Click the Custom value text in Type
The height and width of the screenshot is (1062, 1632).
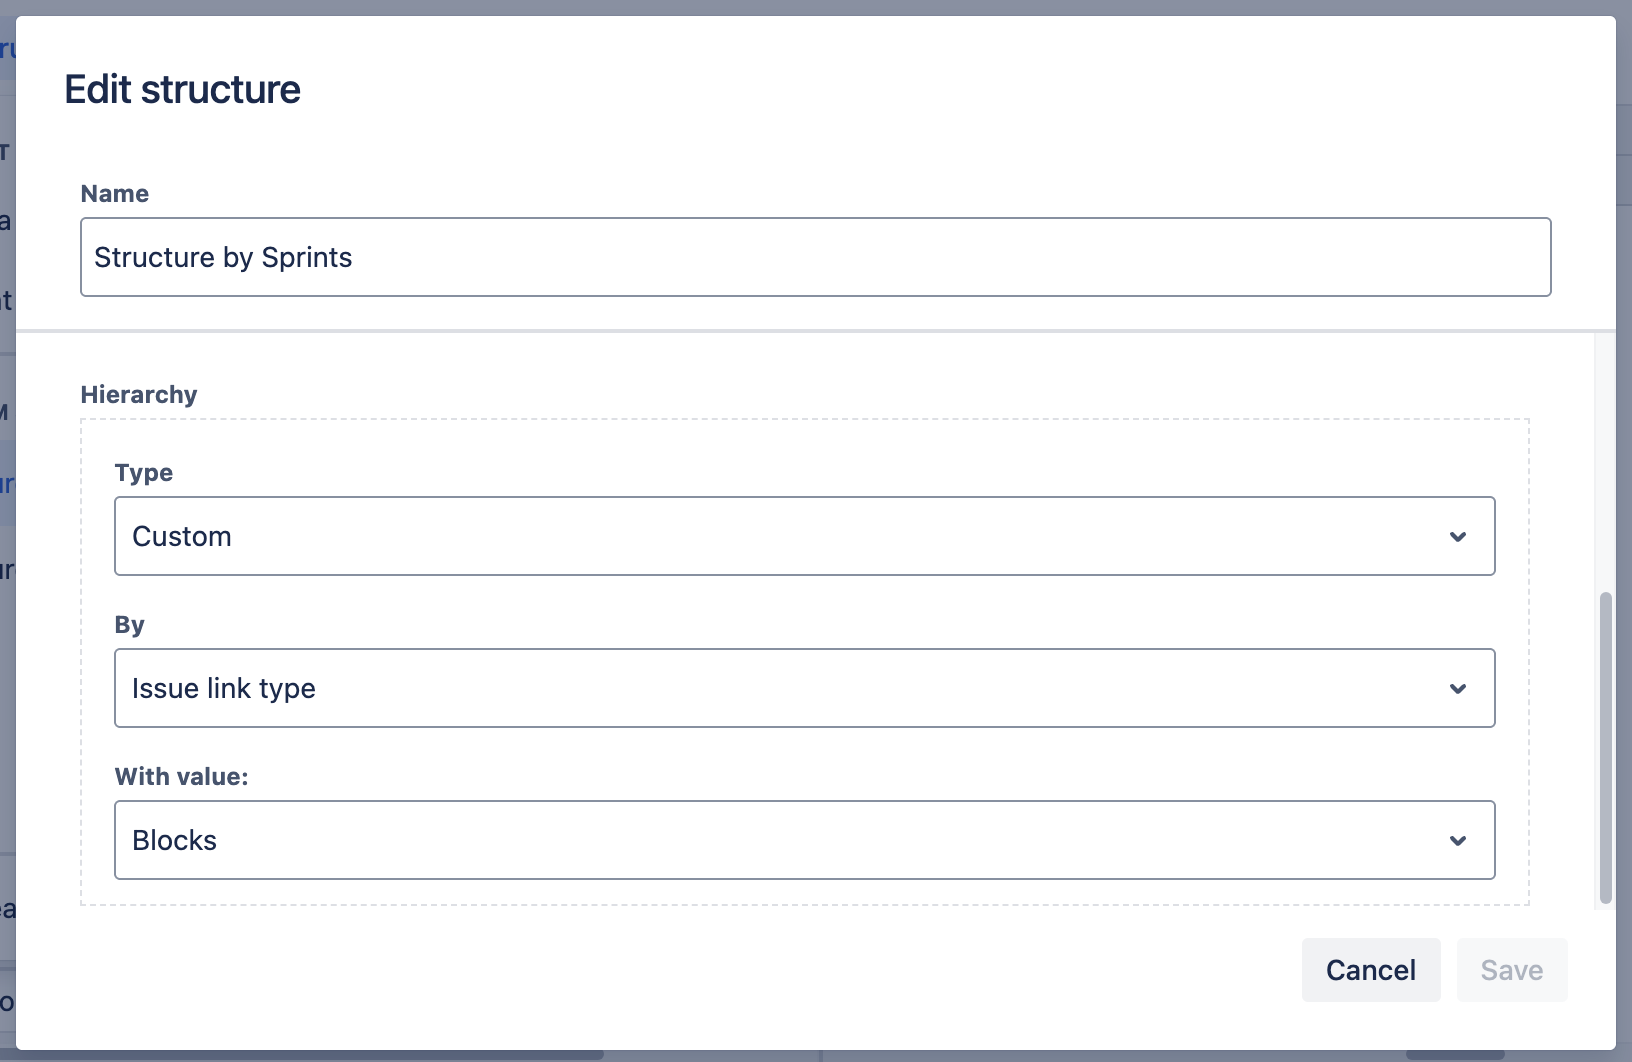tap(182, 537)
